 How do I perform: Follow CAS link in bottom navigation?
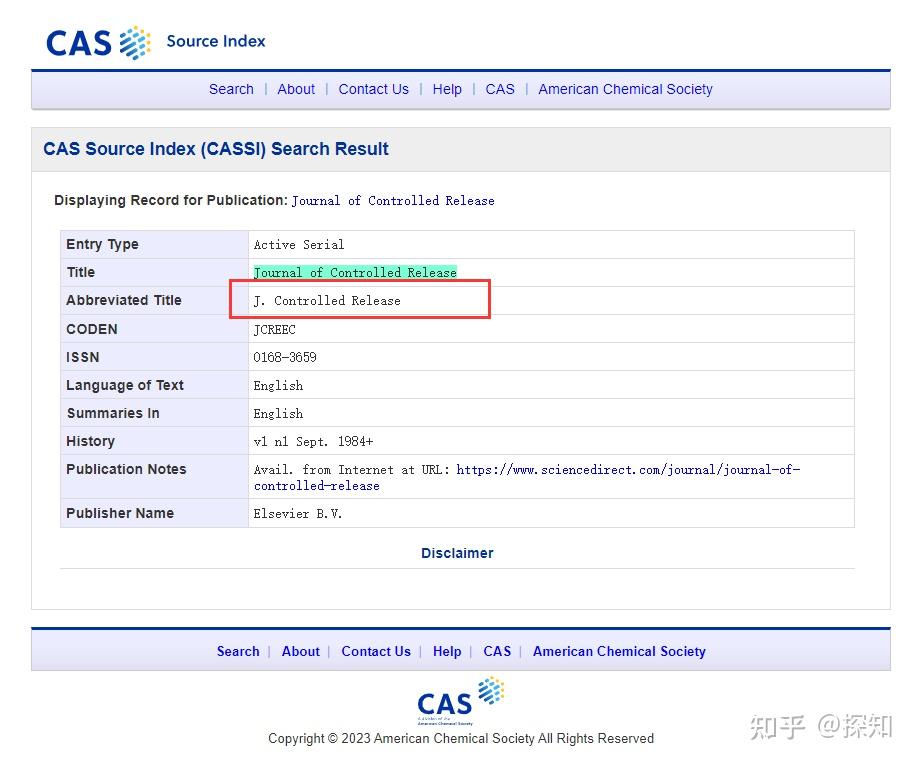pyautogui.click(x=497, y=651)
